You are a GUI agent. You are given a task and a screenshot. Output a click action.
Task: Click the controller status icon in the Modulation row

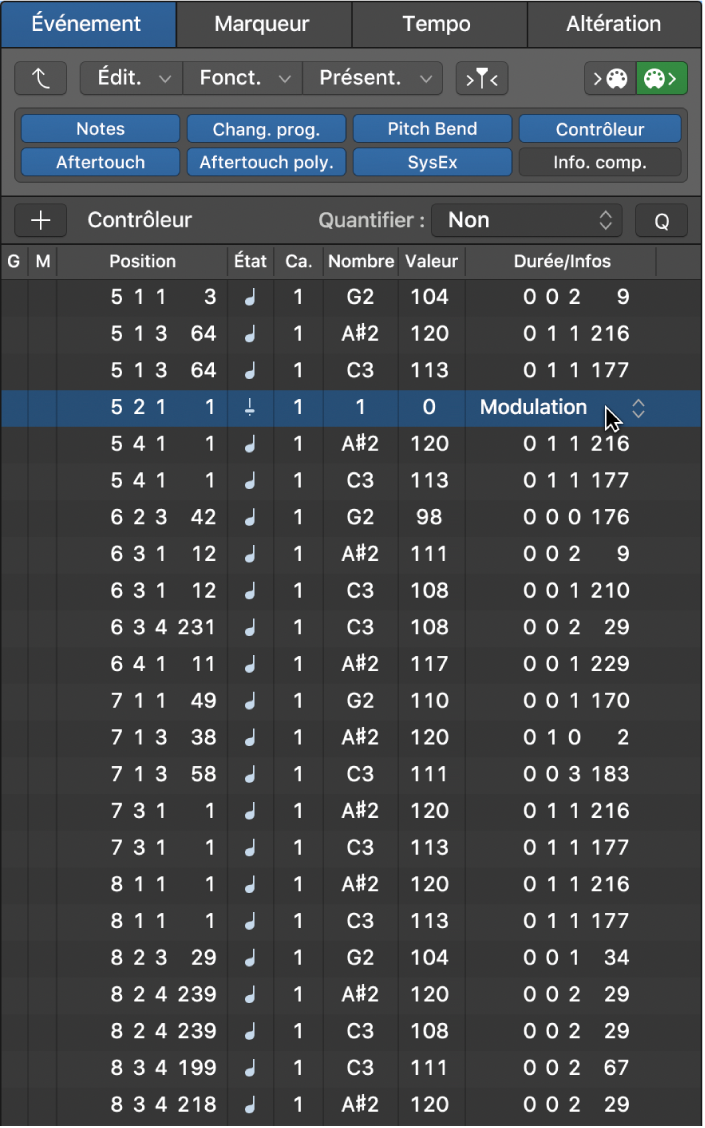coord(250,407)
